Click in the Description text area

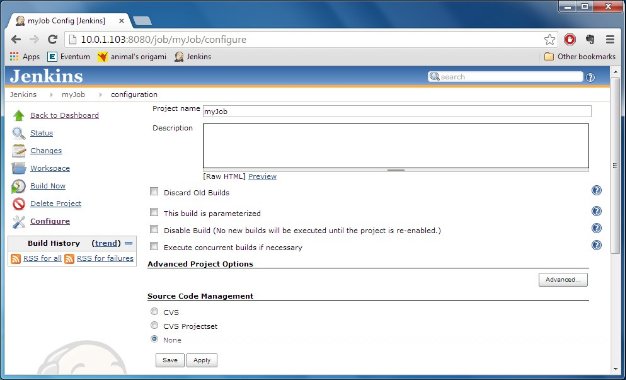point(396,146)
